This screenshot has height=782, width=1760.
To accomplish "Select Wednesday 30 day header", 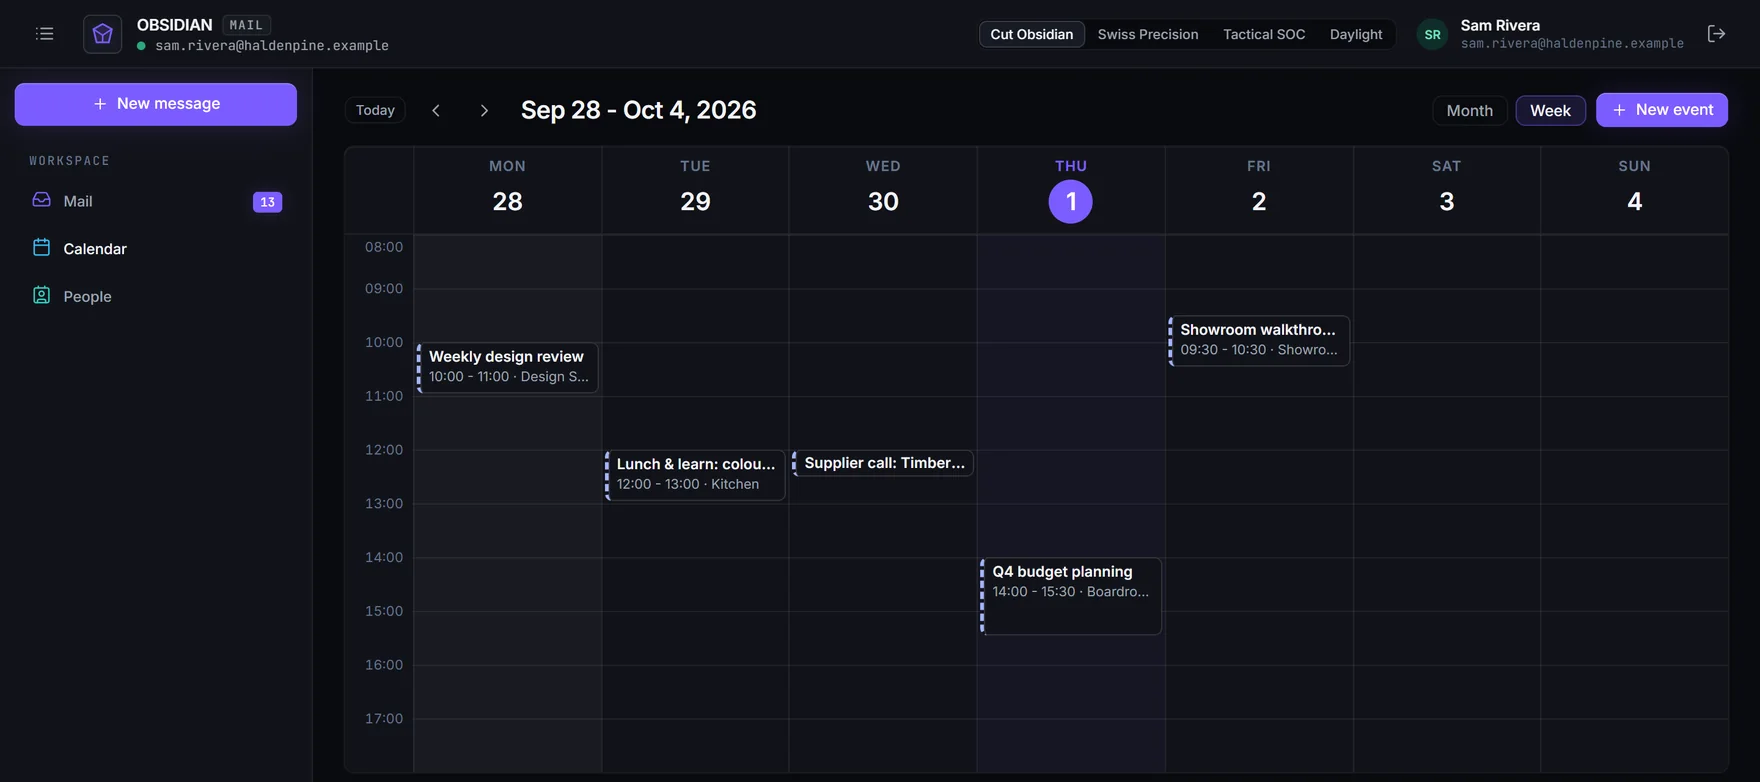I will (883, 190).
